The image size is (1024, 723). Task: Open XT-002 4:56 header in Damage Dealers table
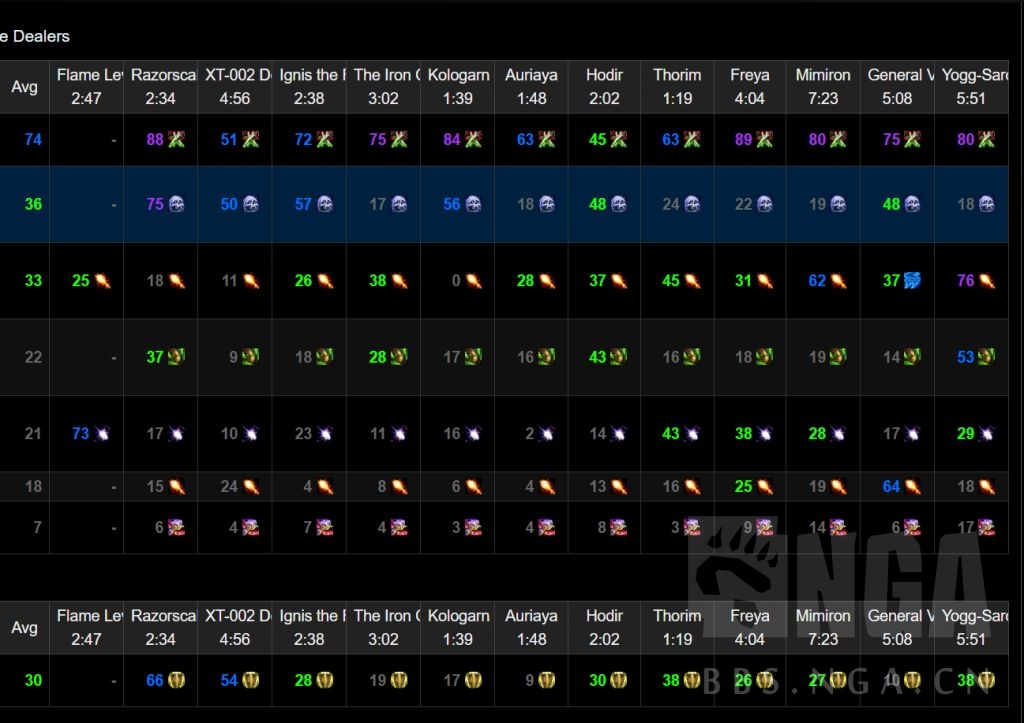[x=234, y=87]
